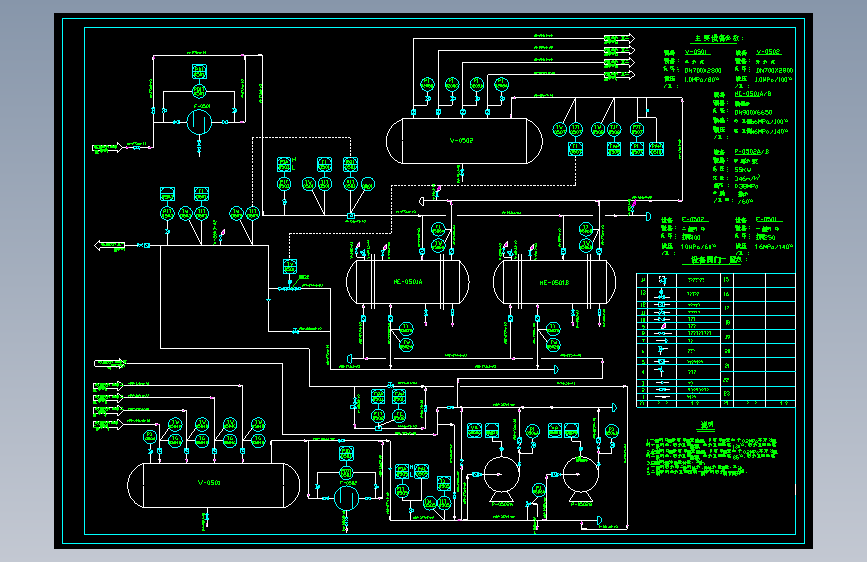Screen dimensions: 867x562
Task: Select the V-0502 vessel label
Action: pyautogui.click(x=461, y=140)
